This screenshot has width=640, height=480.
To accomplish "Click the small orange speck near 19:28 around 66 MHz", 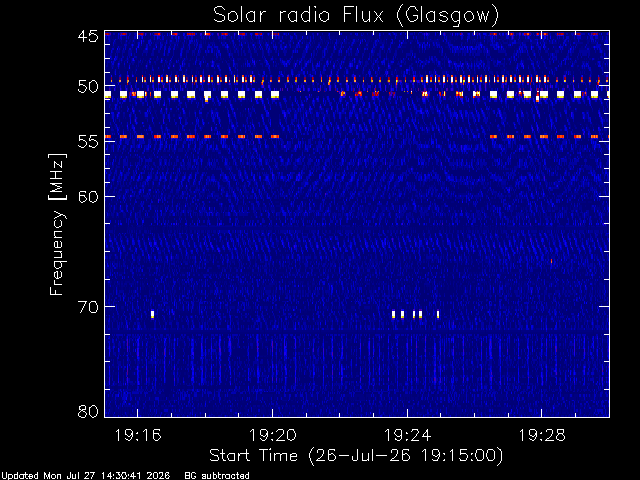I will 551,261.
